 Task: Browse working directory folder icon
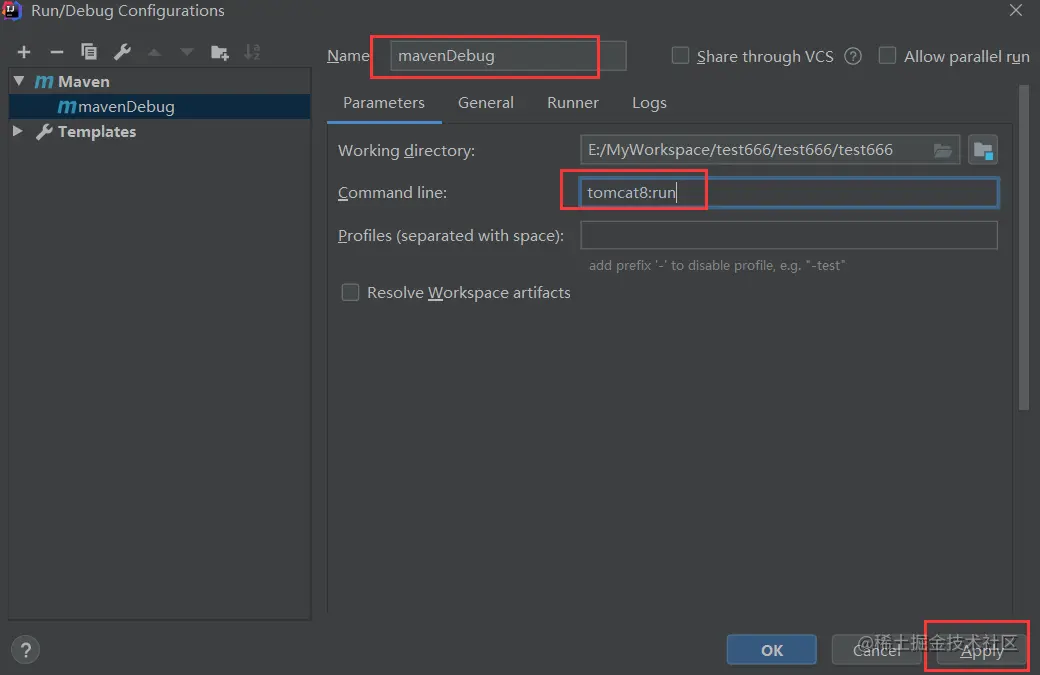click(942, 151)
